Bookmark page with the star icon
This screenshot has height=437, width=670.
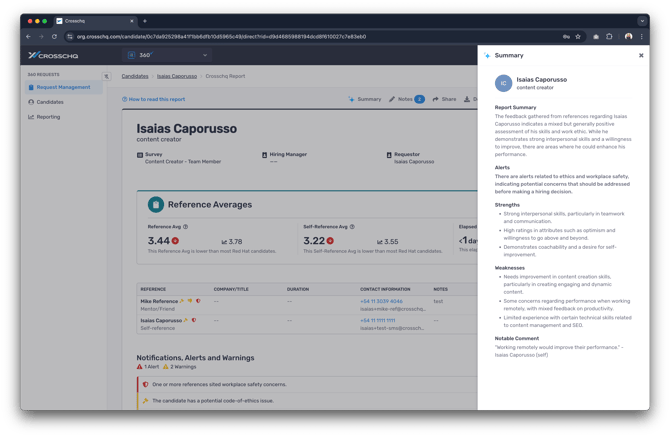point(580,36)
